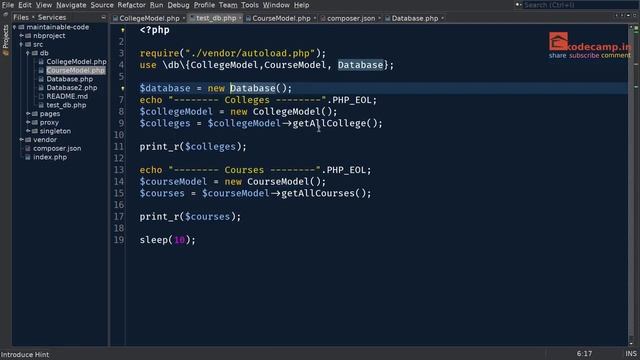This screenshot has height=360, width=640.
Task: Open the File menu
Action: pos(7,5)
